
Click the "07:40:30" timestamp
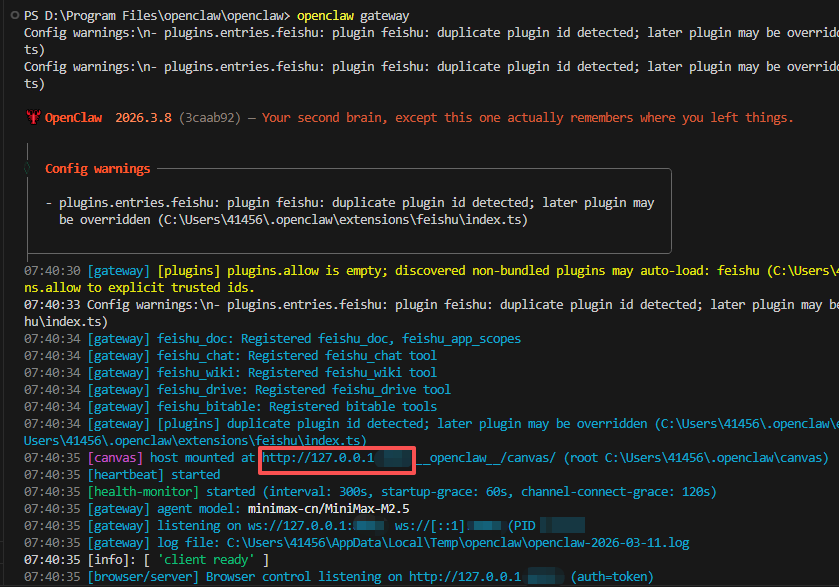(52, 271)
